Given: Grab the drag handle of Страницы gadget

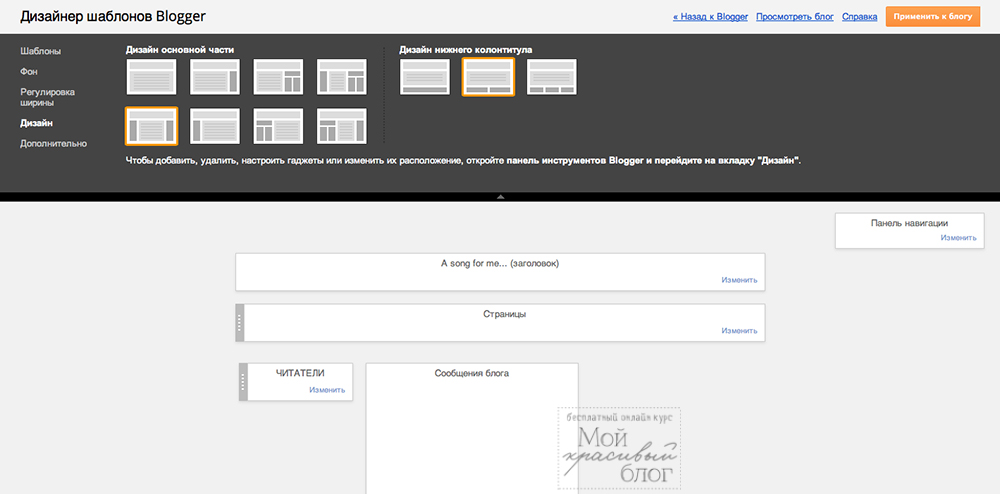Looking at the screenshot, I should coord(240,323).
